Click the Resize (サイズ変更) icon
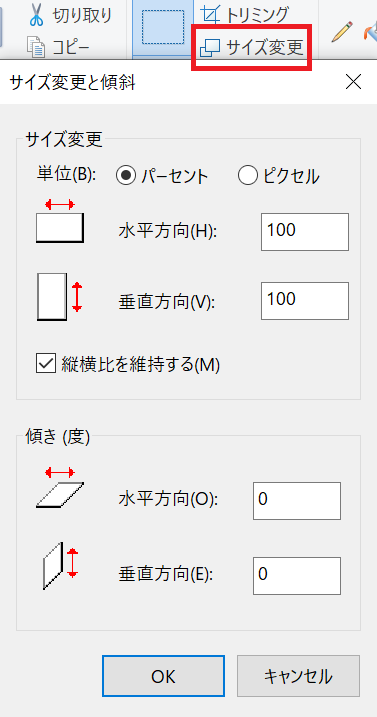Image resolution: width=377 pixels, height=717 pixels. point(210,48)
